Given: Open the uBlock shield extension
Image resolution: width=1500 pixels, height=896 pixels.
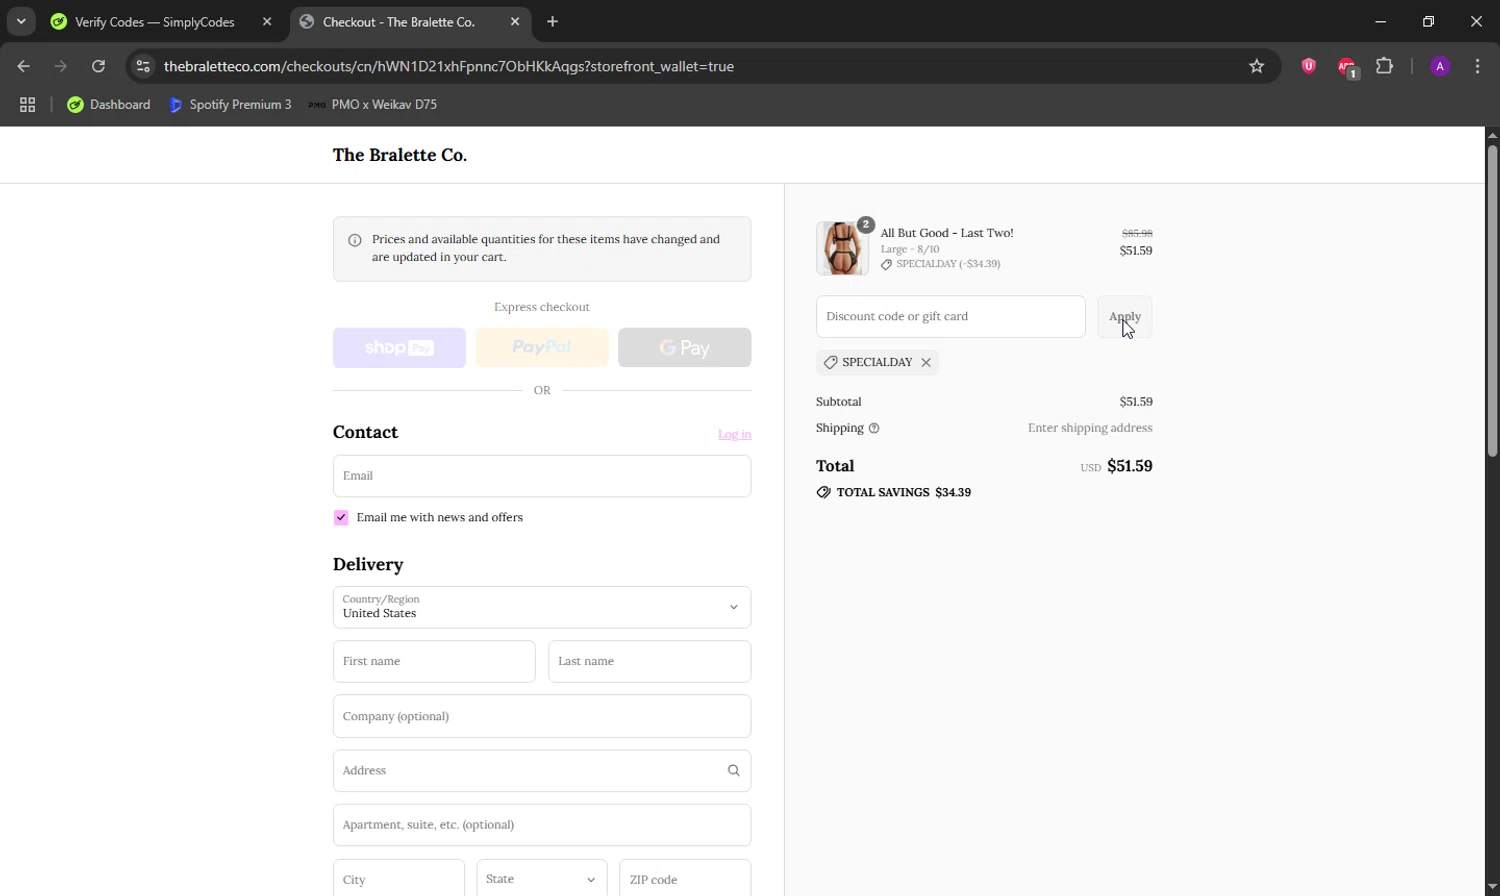Looking at the screenshot, I should point(1308,66).
